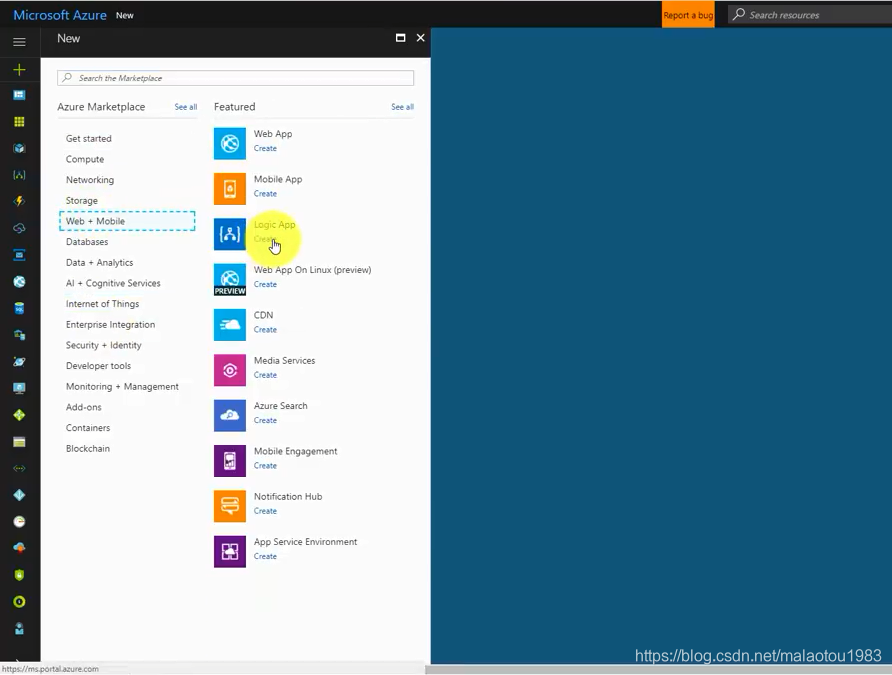This screenshot has height=675, width=892.
Task: Click the orange Mobile App tile icon
Action: (x=230, y=189)
